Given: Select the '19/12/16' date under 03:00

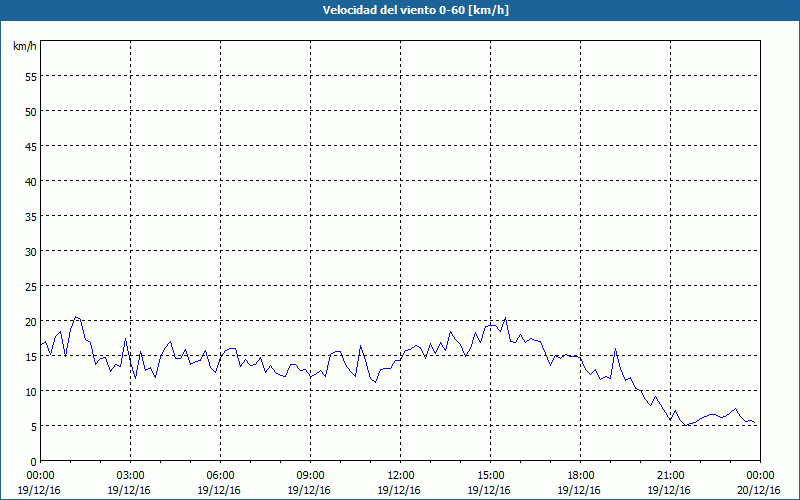Looking at the screenshot, I should pos(129,490).
